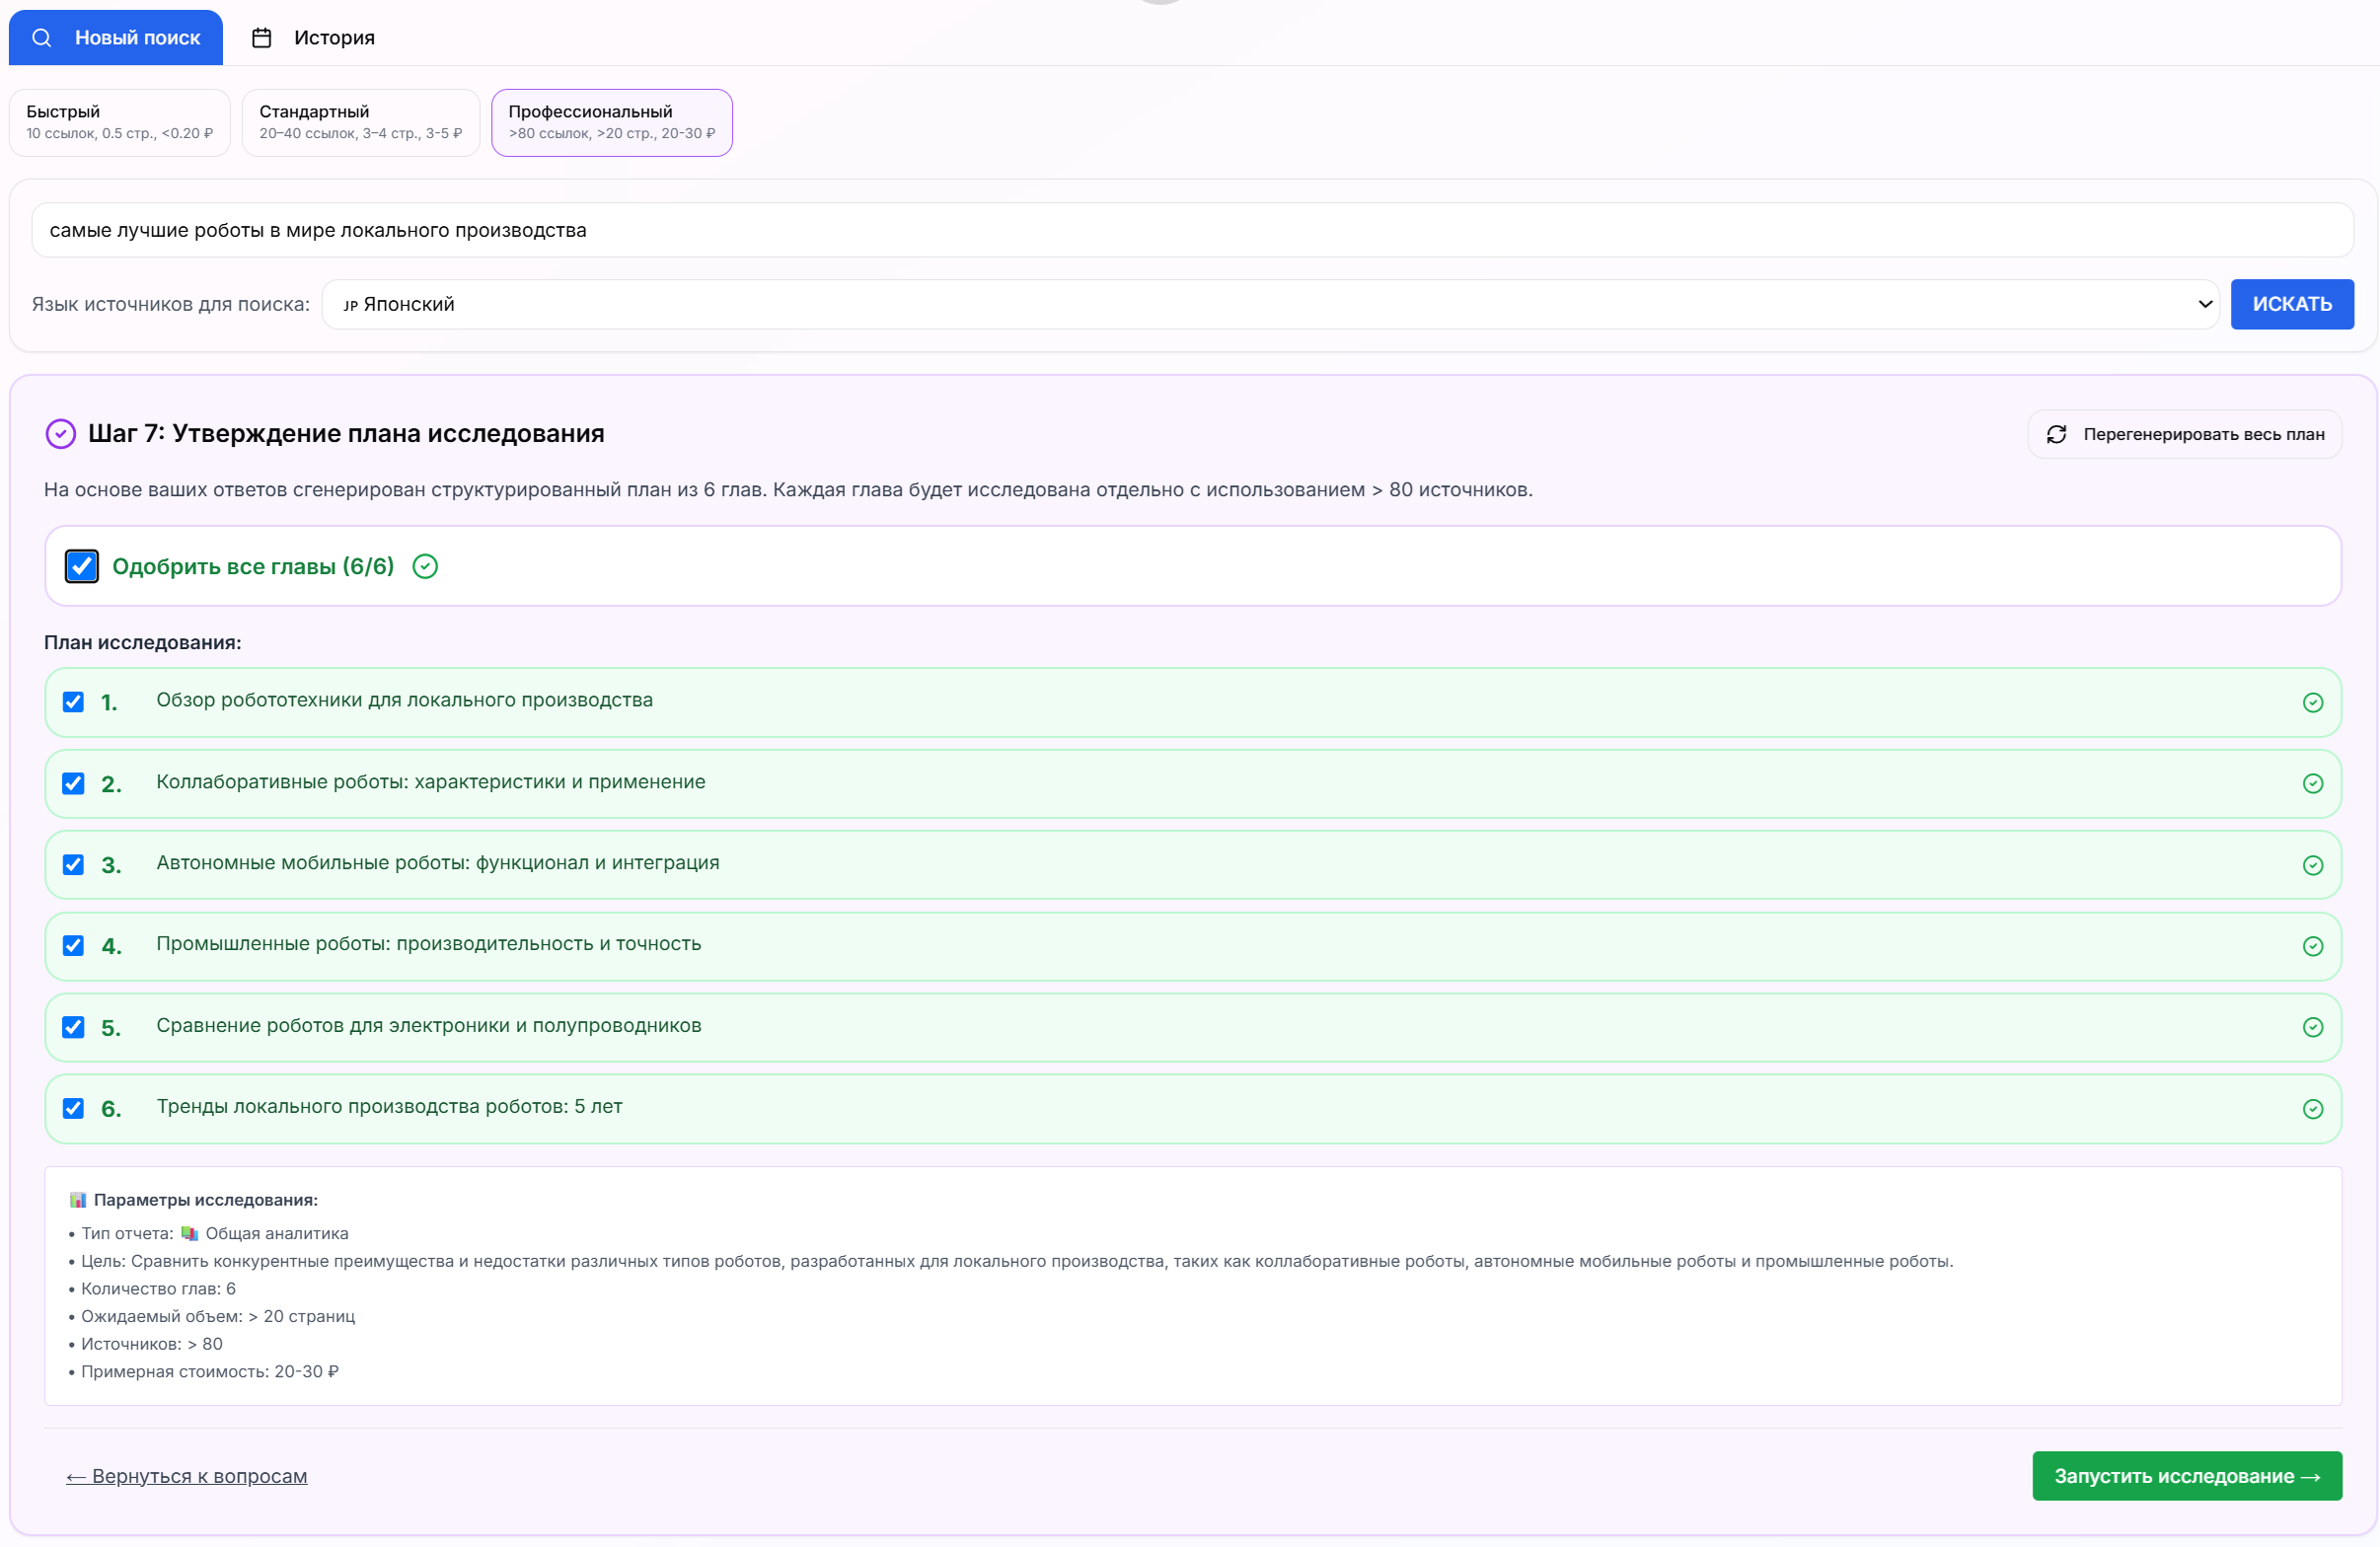The image size is (2380, 1547).
Task: Click status check icon on chapter 6 row
Action: [2312, 1109]
